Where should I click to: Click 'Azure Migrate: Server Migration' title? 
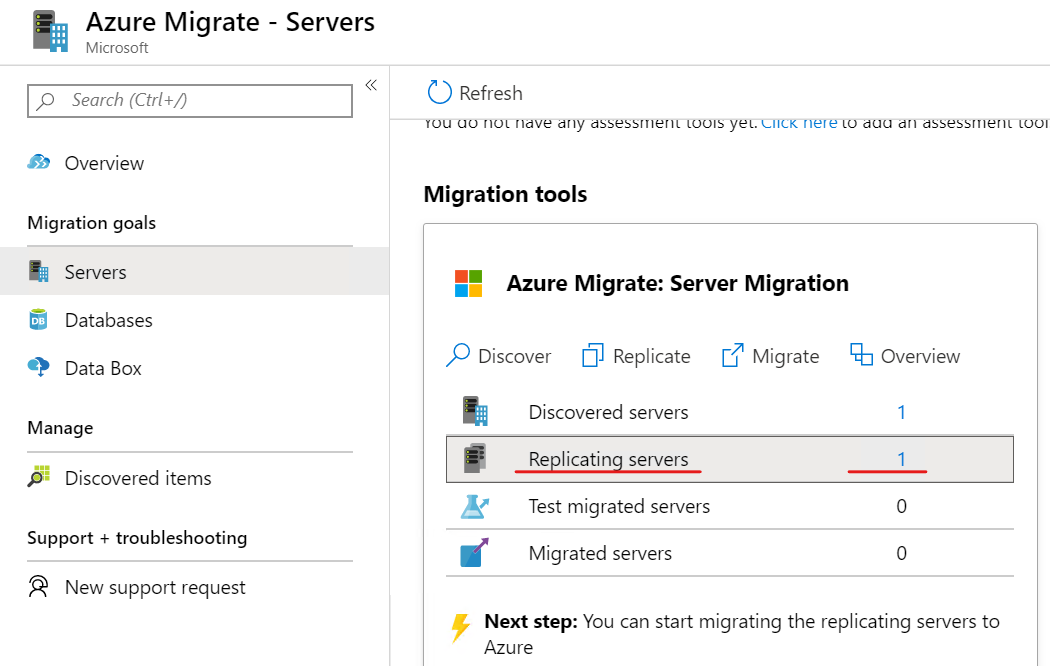coord(678,284)
